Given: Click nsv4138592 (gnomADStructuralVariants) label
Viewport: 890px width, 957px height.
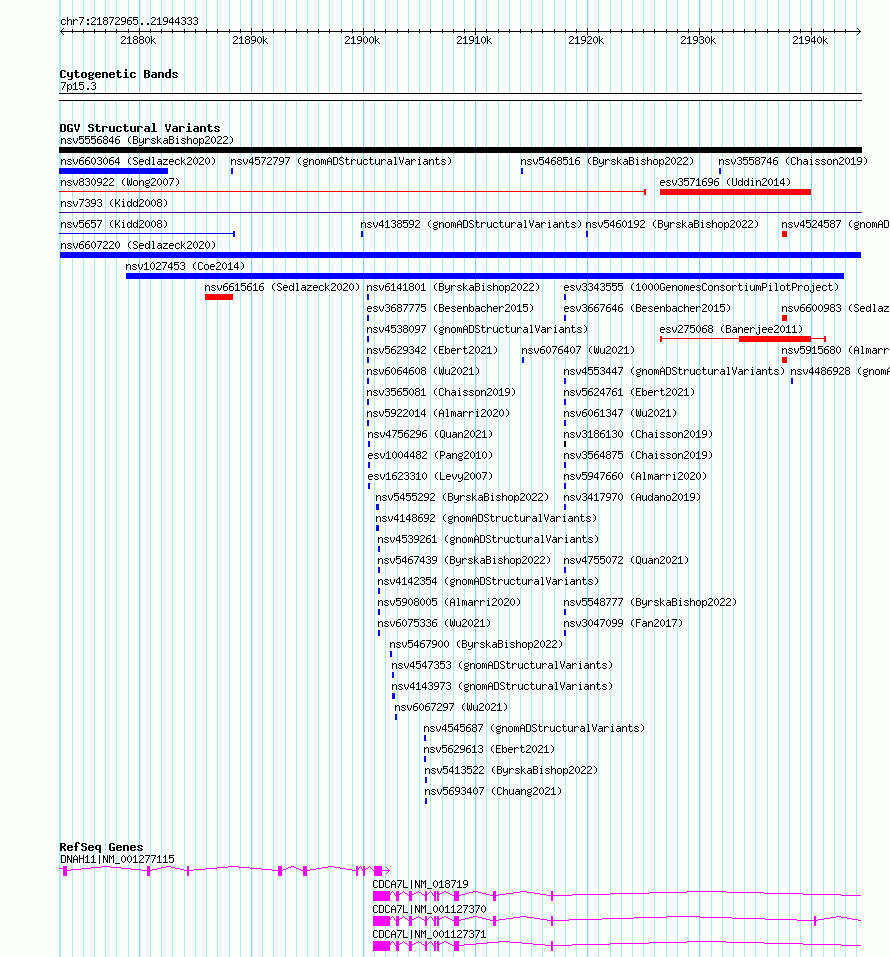Looking at the screenshot, I should [471, 224].
